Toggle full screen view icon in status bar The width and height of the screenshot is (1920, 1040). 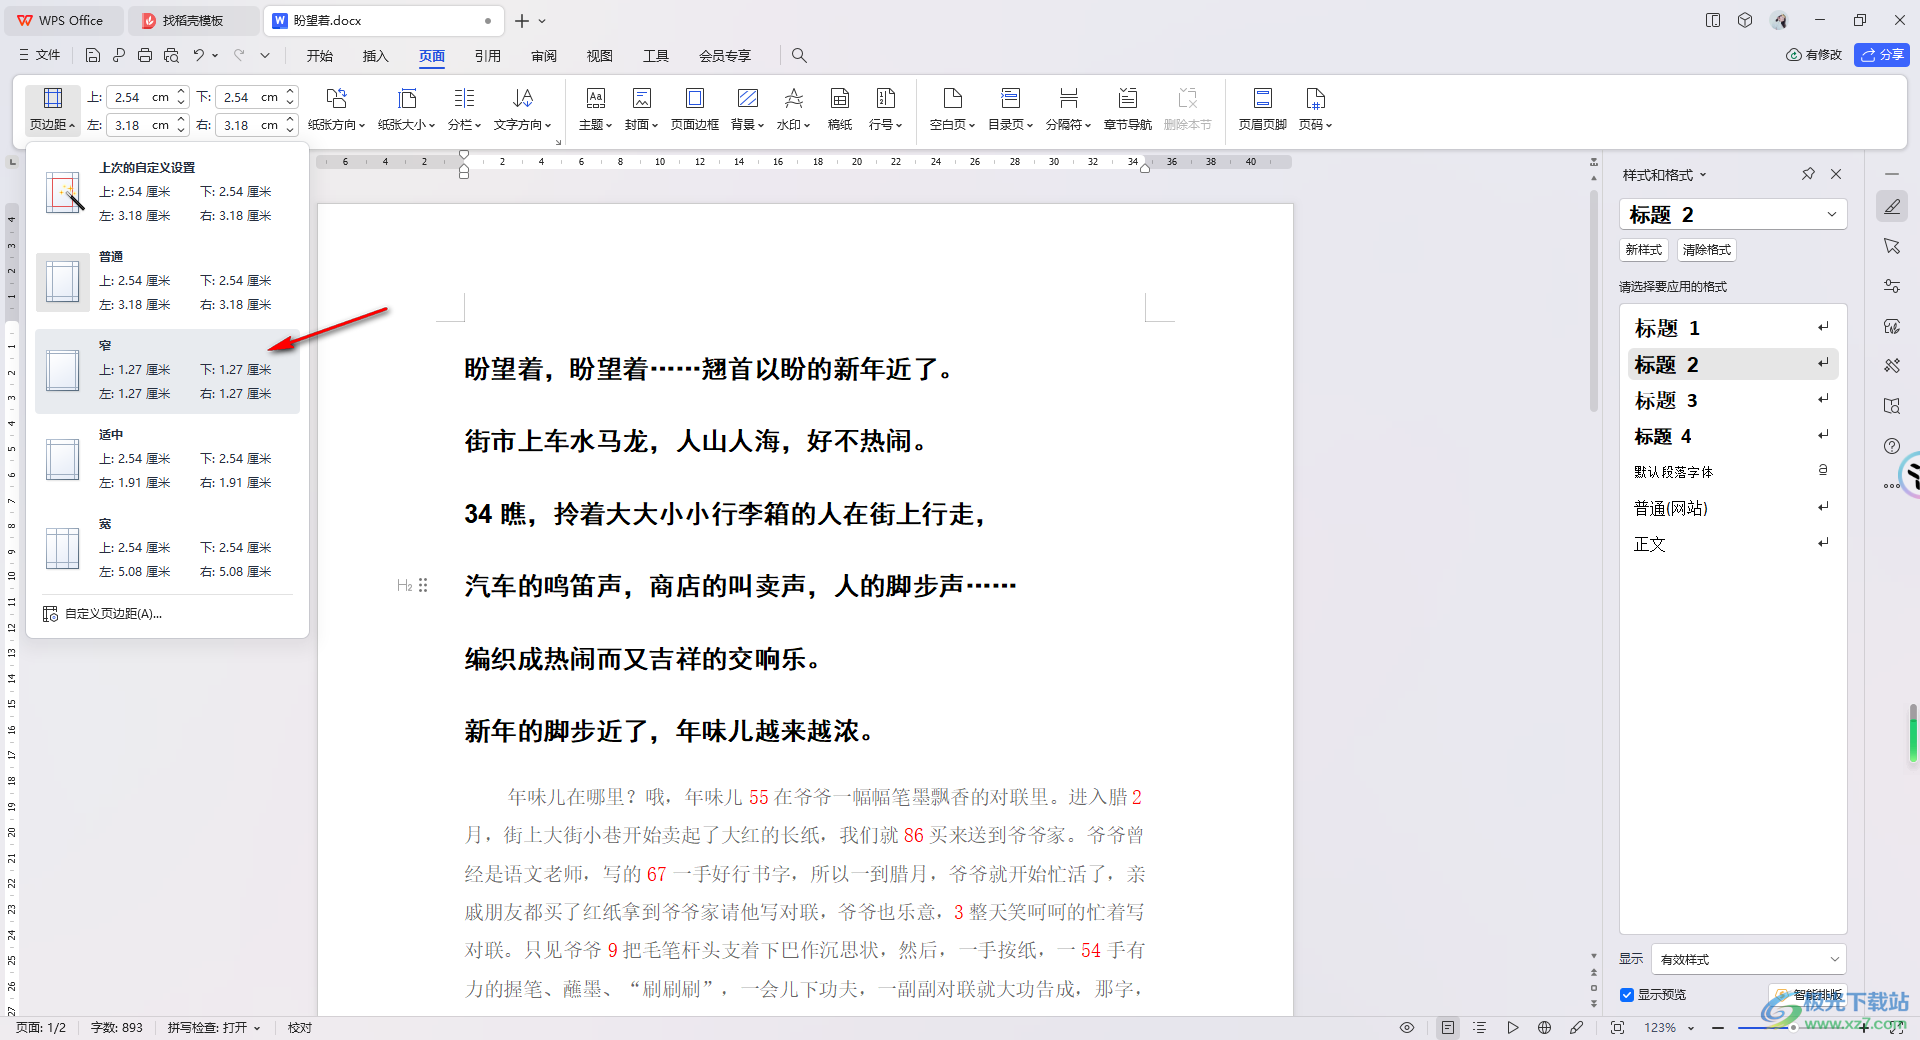1618,1028
